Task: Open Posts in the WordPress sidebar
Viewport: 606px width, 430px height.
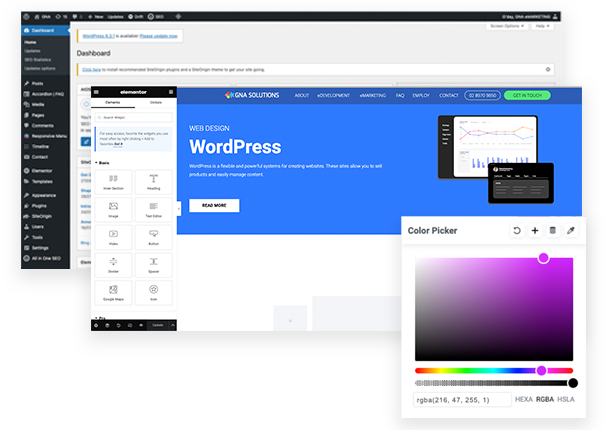Action: point(38,83)
